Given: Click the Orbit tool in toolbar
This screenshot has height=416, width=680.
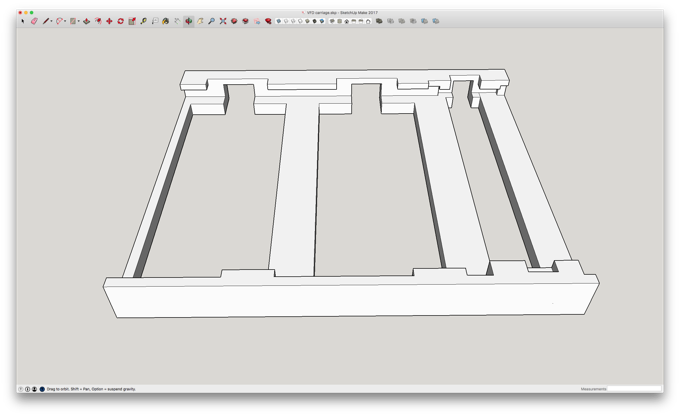Looking at the screenshot, I should [189, 21].
